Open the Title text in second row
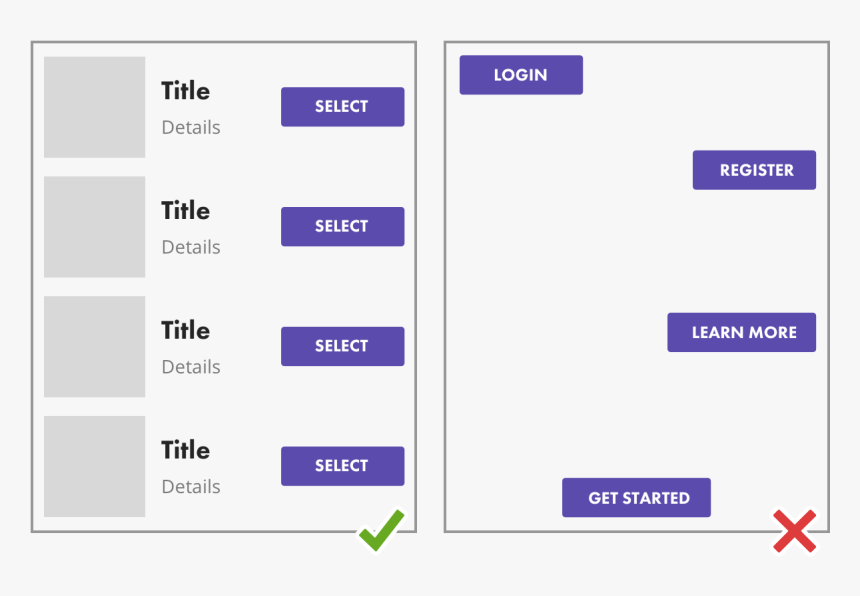This screenshot has width=860, height=596. click(186, 211)
